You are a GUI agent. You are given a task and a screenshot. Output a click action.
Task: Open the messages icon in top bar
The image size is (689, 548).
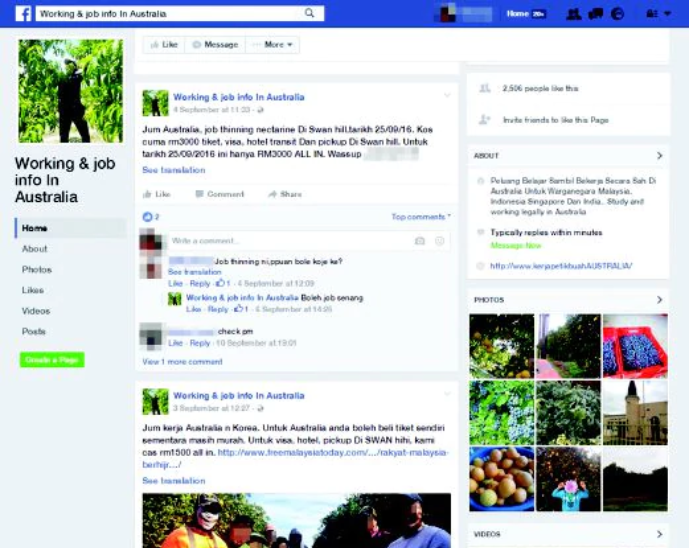[x=595, y=14]
